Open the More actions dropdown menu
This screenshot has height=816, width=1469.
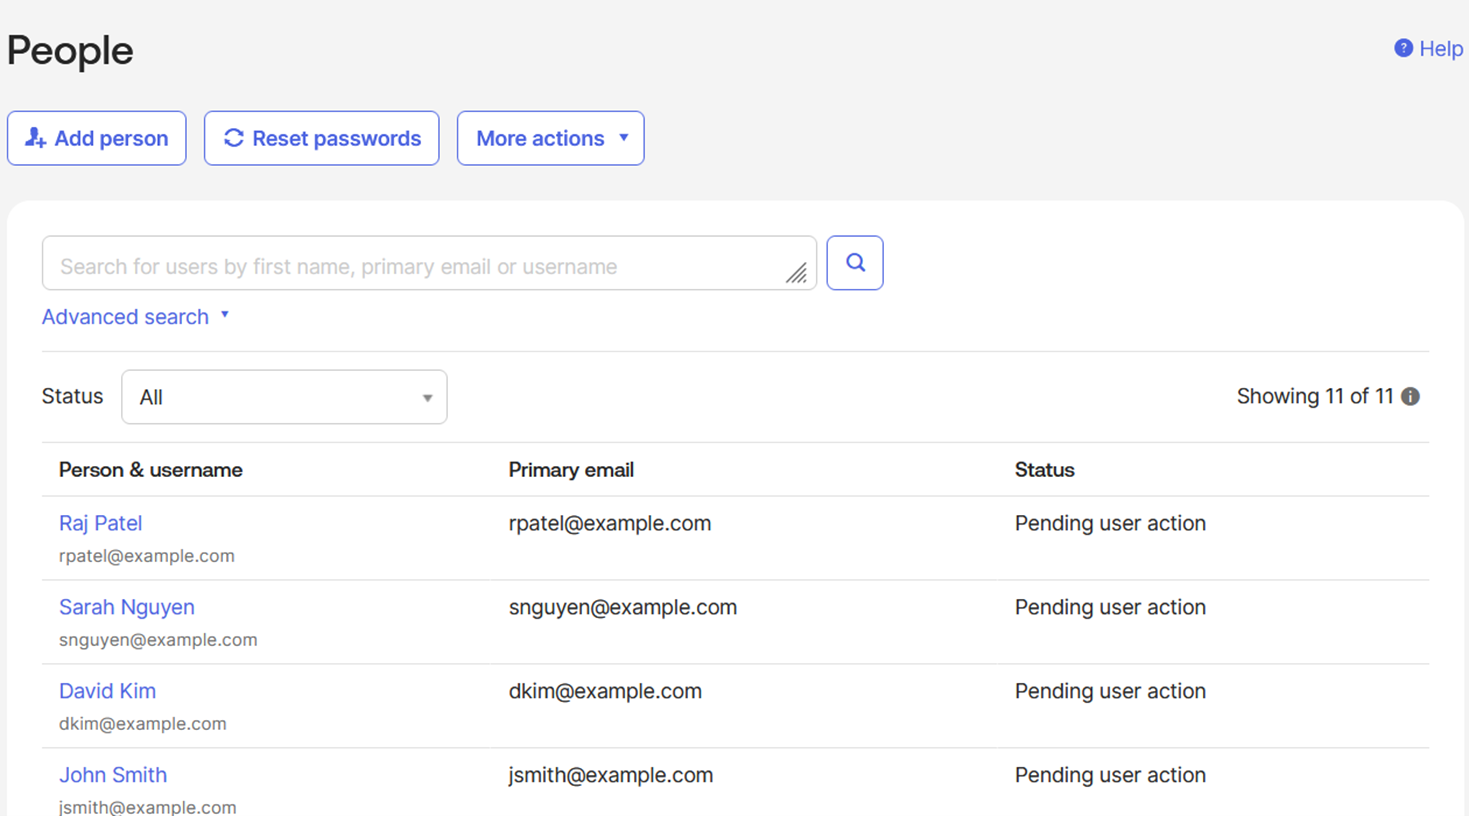550,138
